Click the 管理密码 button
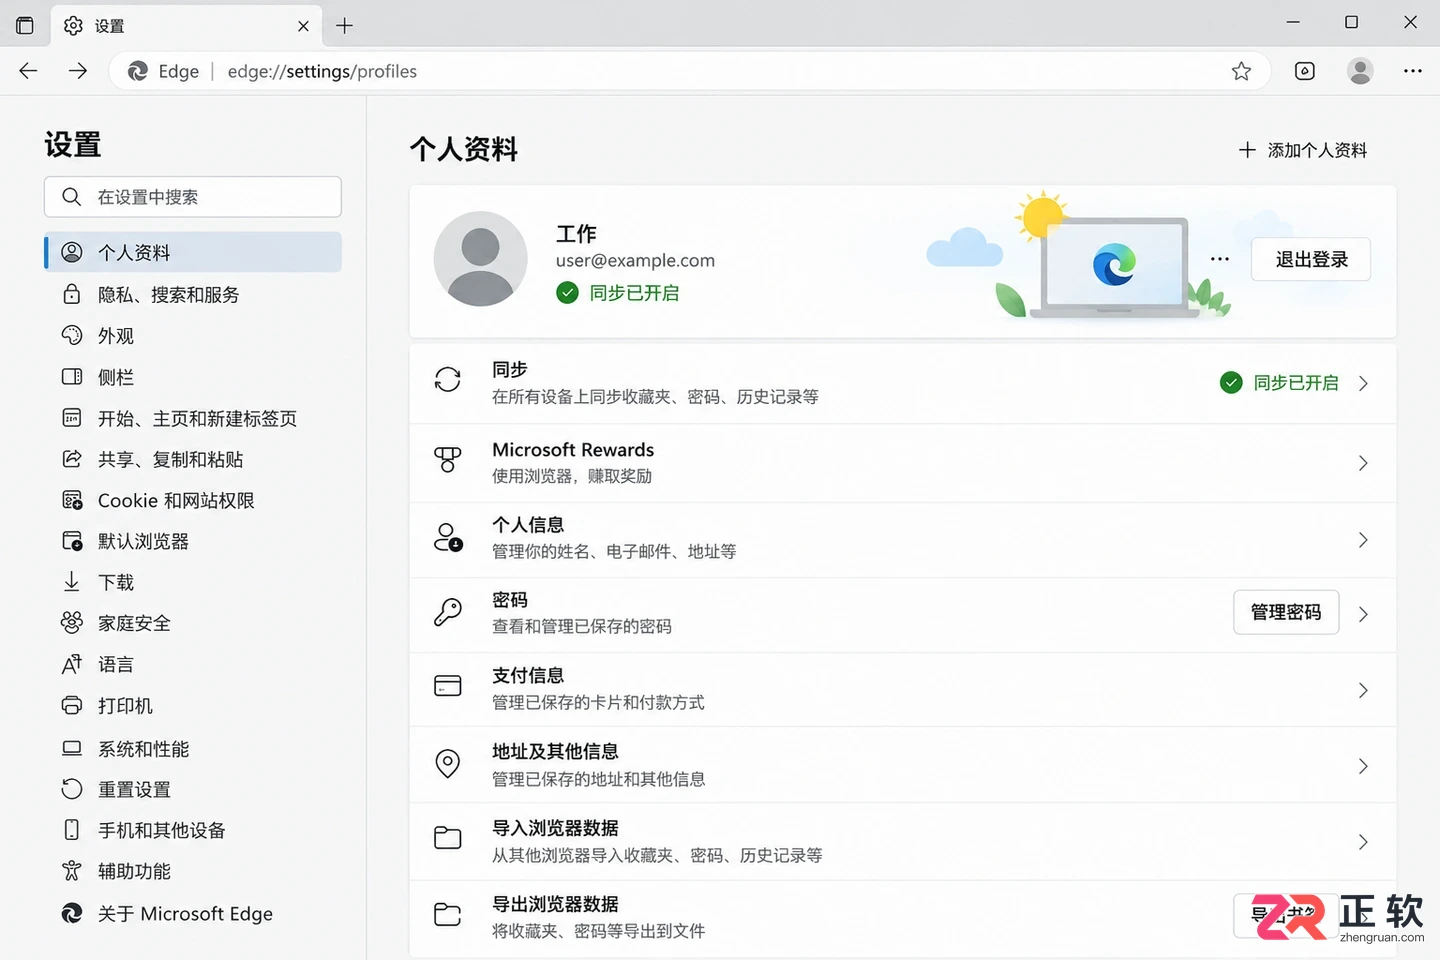This screenshot has width=1440, height=960. click(1286, 612)
